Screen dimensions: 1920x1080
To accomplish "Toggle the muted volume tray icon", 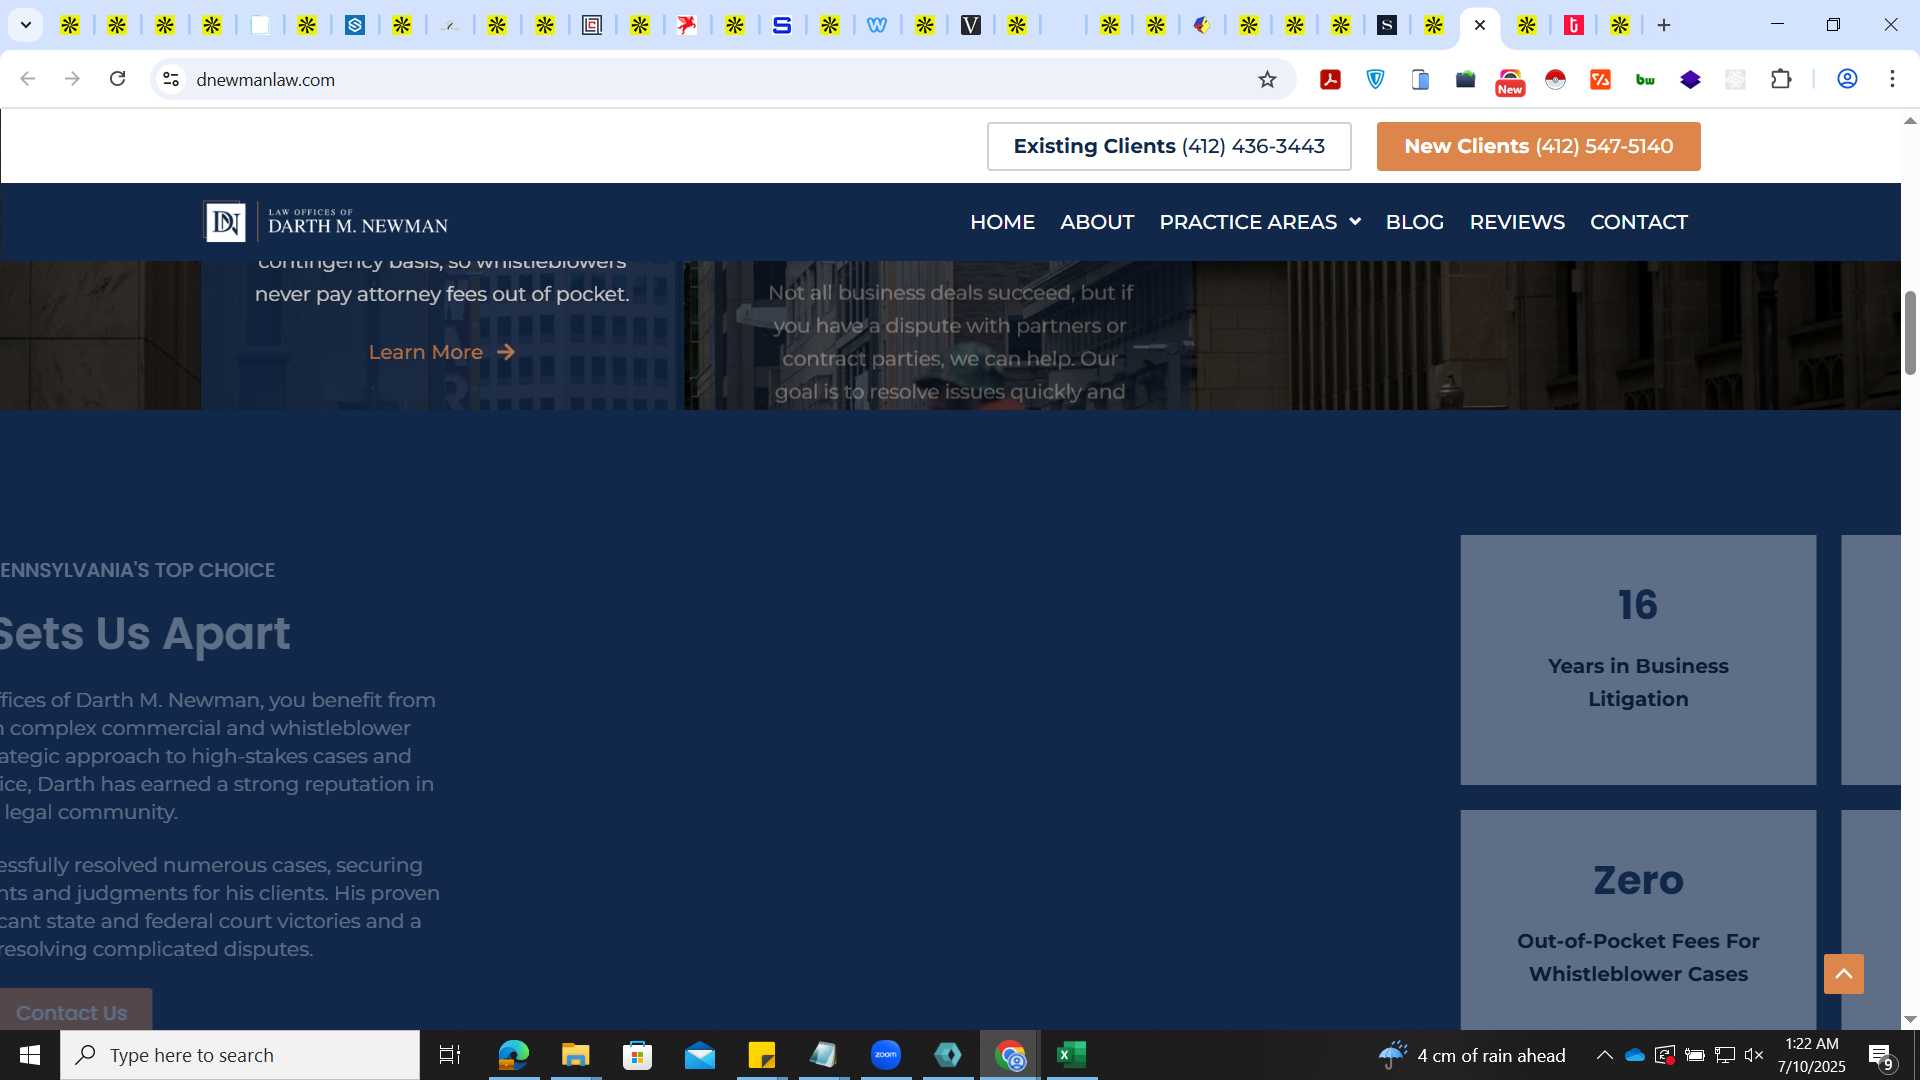I will click(1754, 1055).
